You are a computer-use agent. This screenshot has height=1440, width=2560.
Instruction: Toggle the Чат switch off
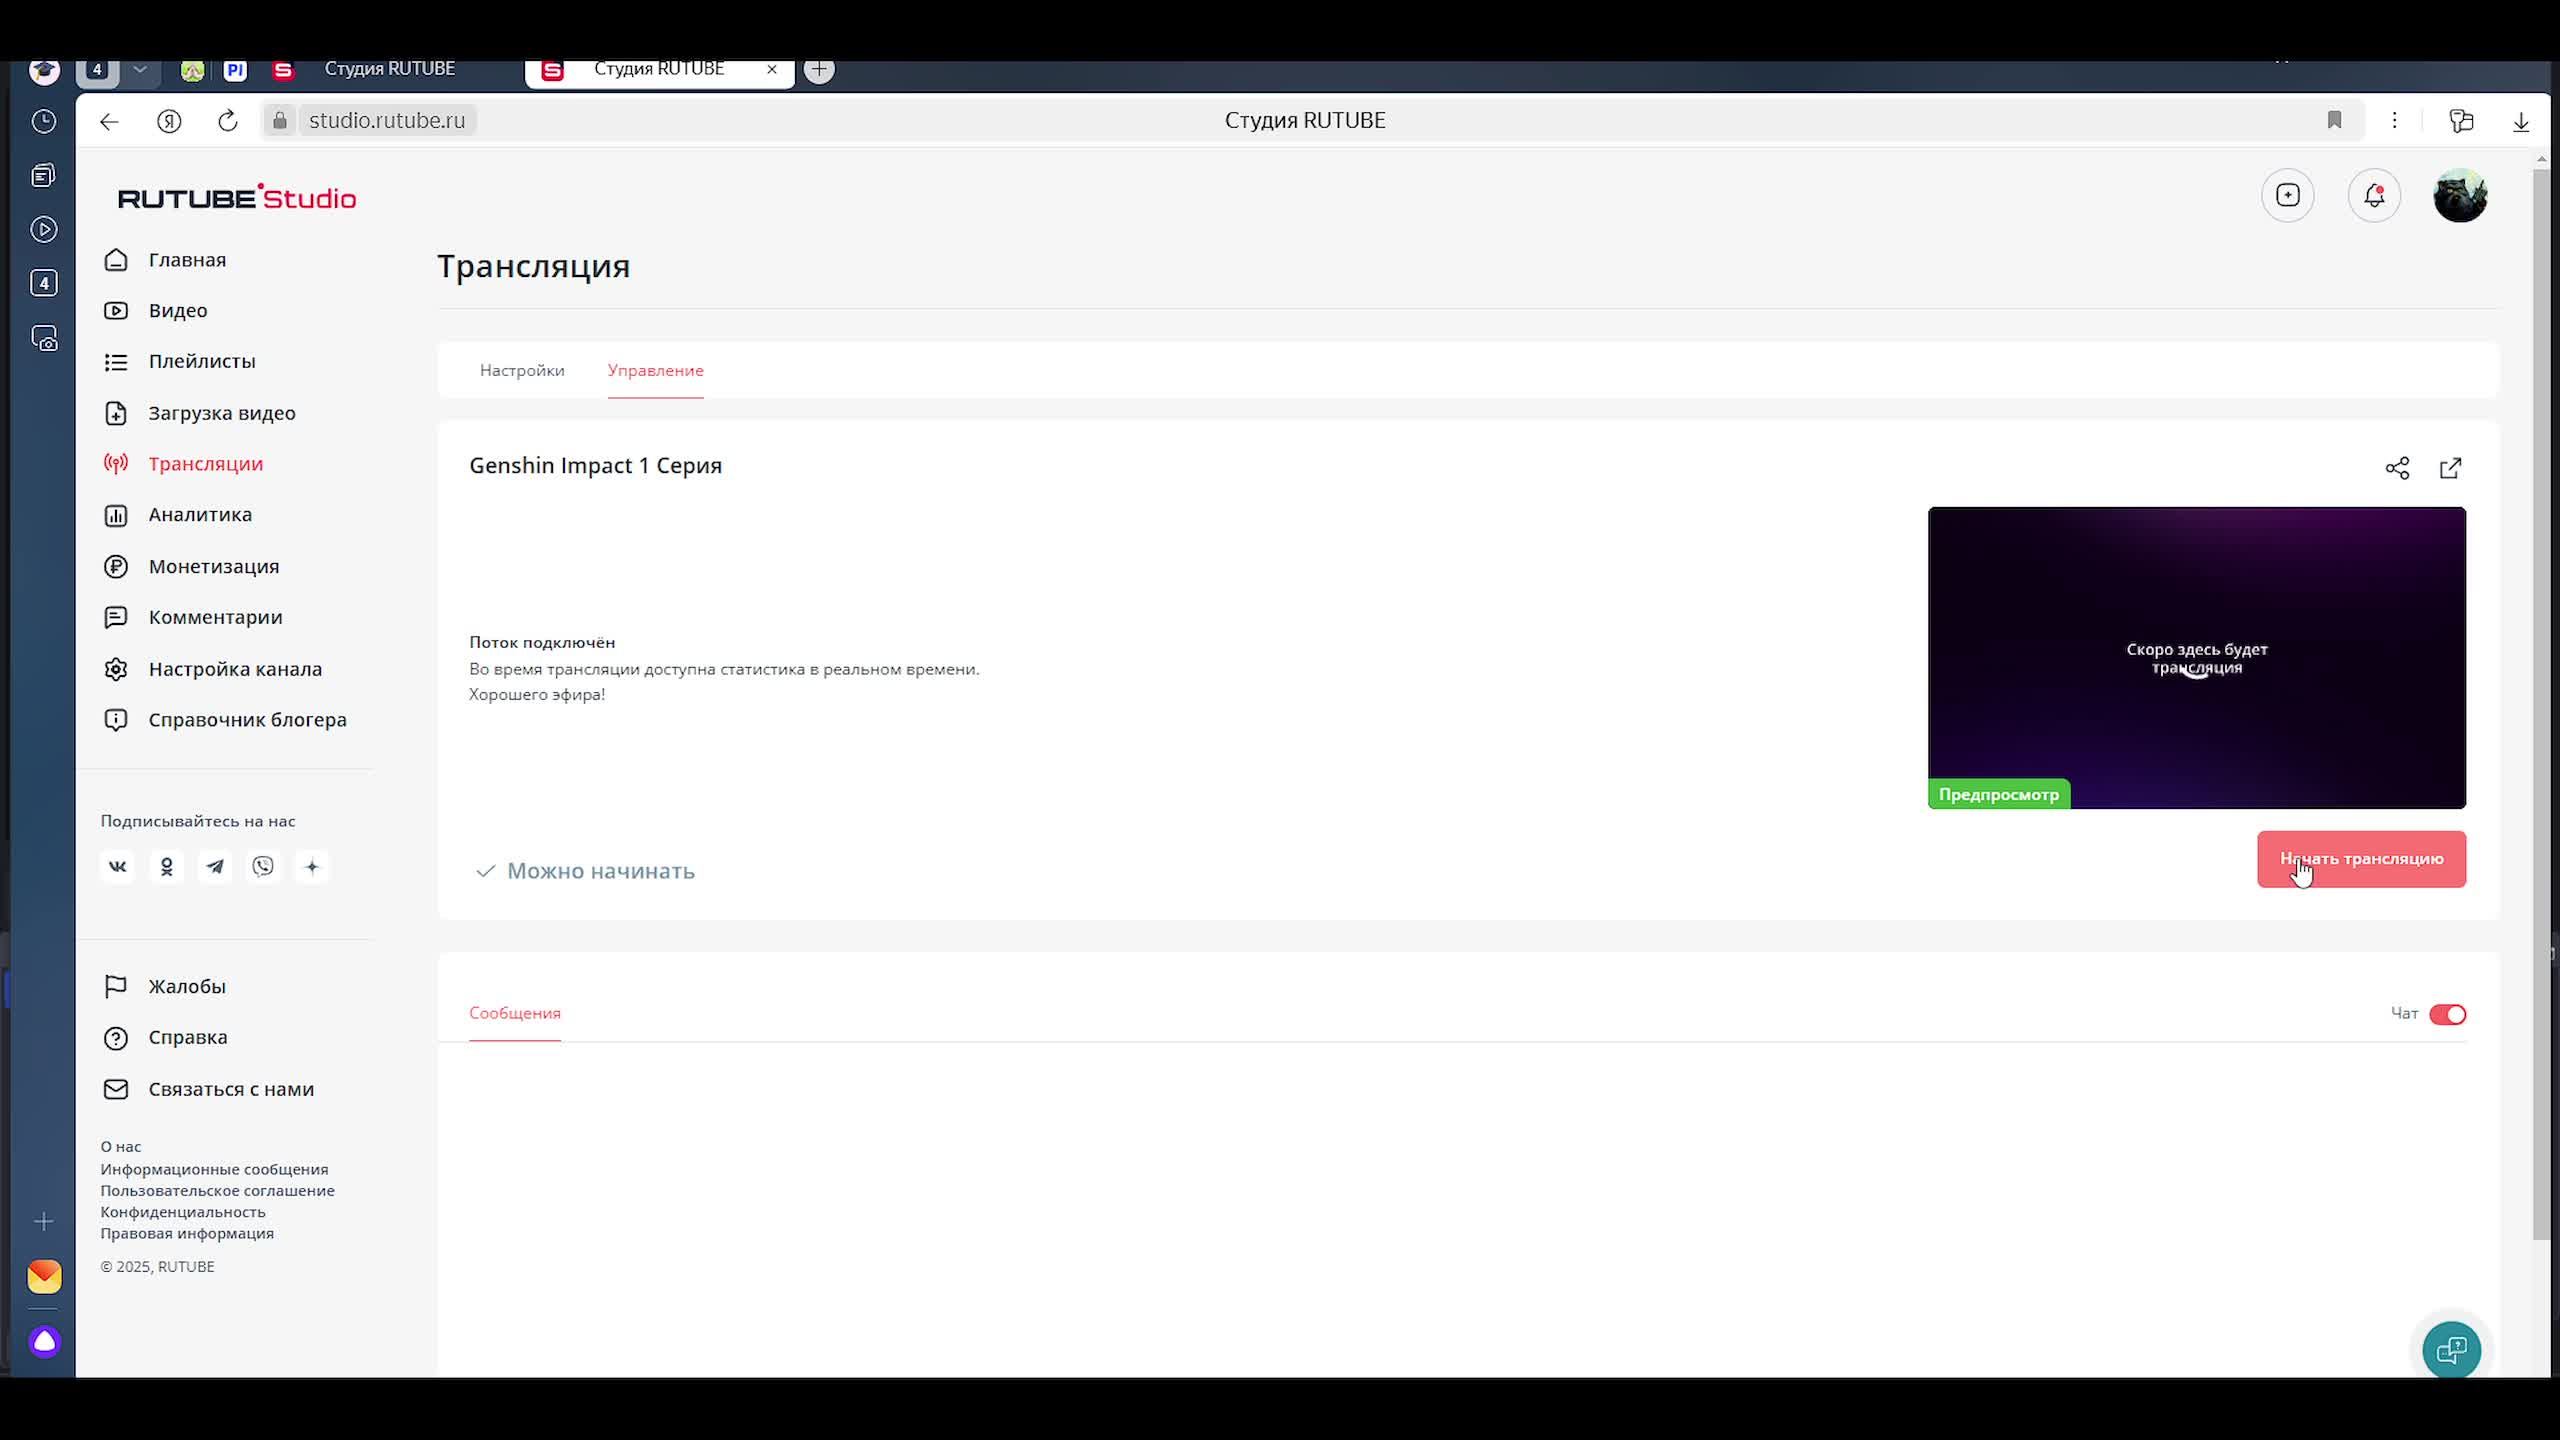(2447, 1014)
